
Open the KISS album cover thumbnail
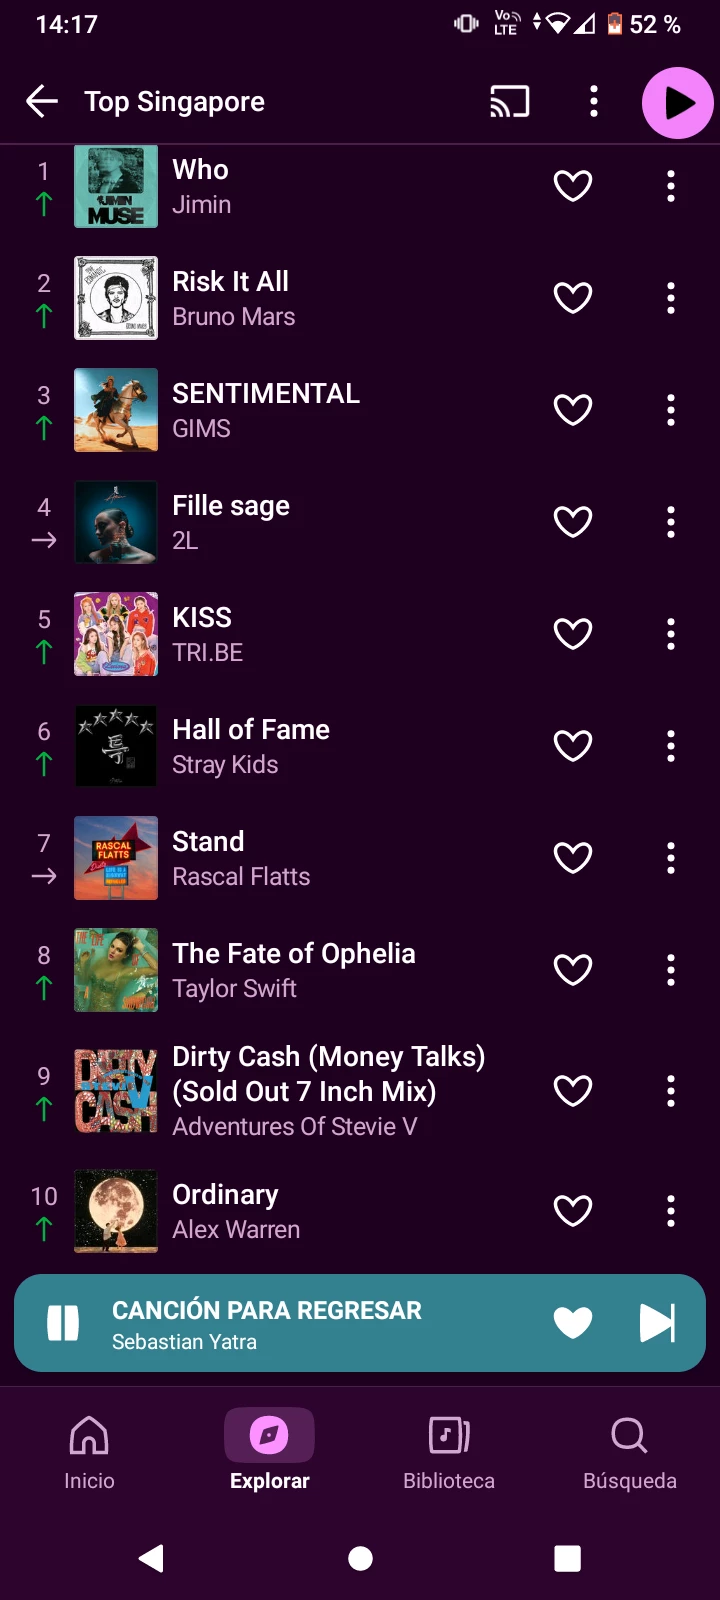pos(116,634)
